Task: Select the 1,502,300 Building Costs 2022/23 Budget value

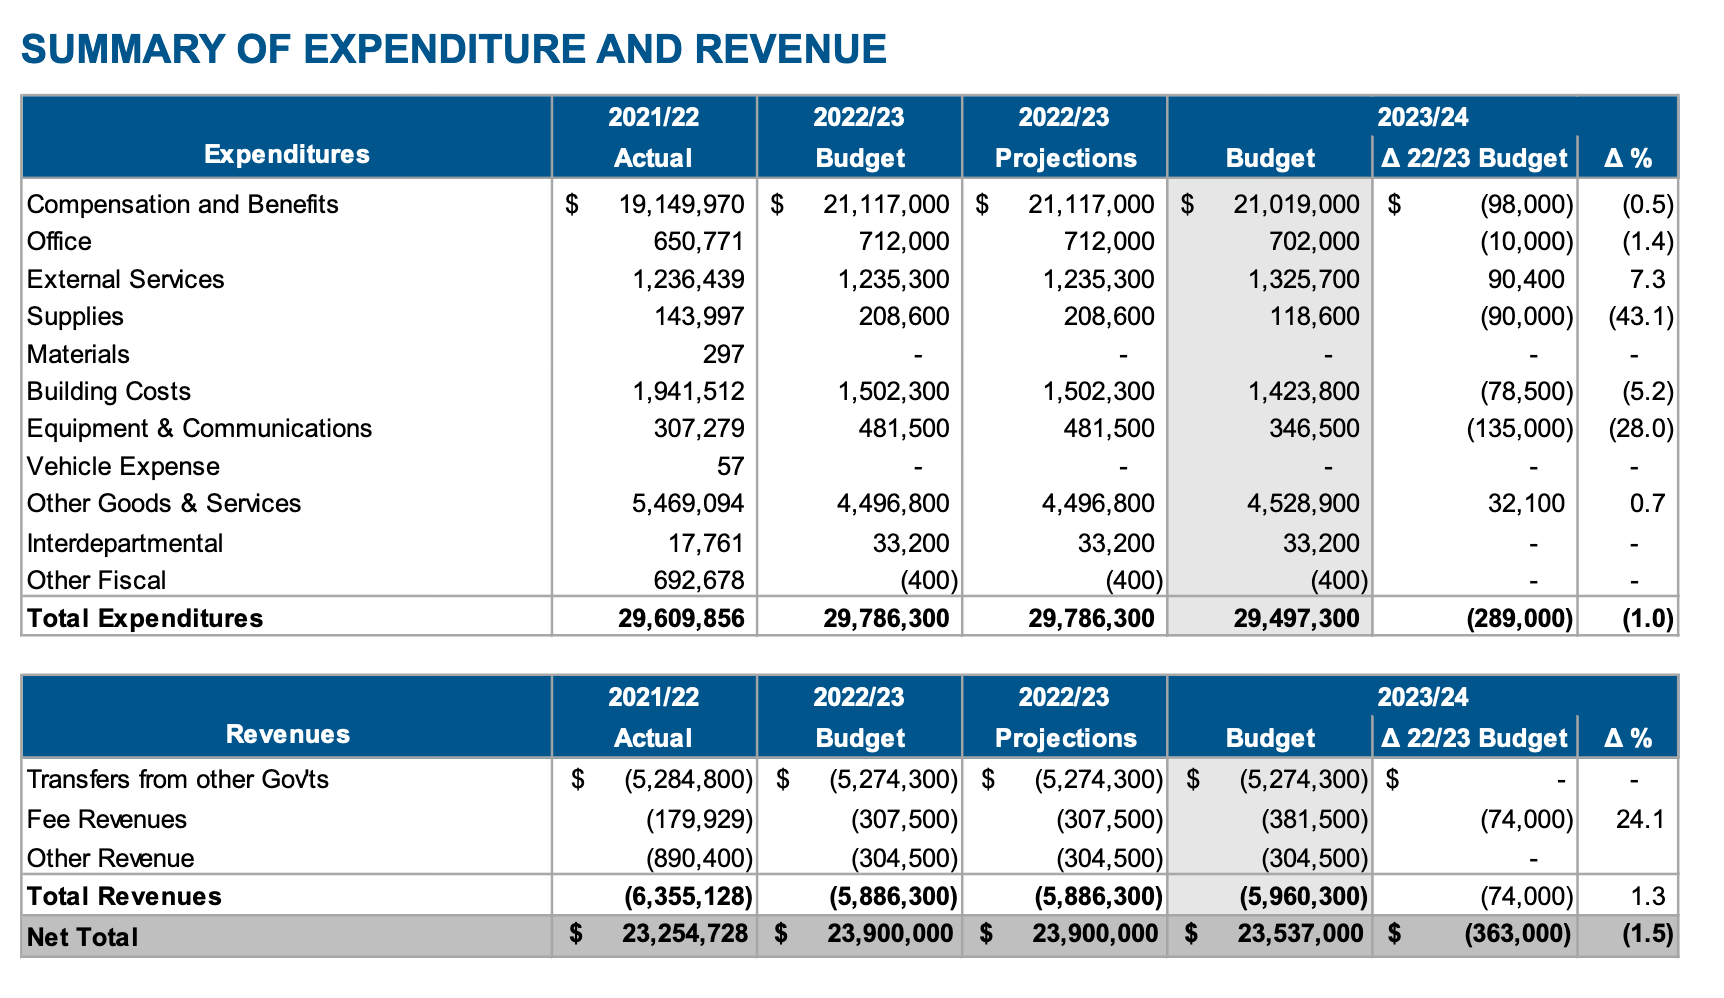Action: coord(894,391)
